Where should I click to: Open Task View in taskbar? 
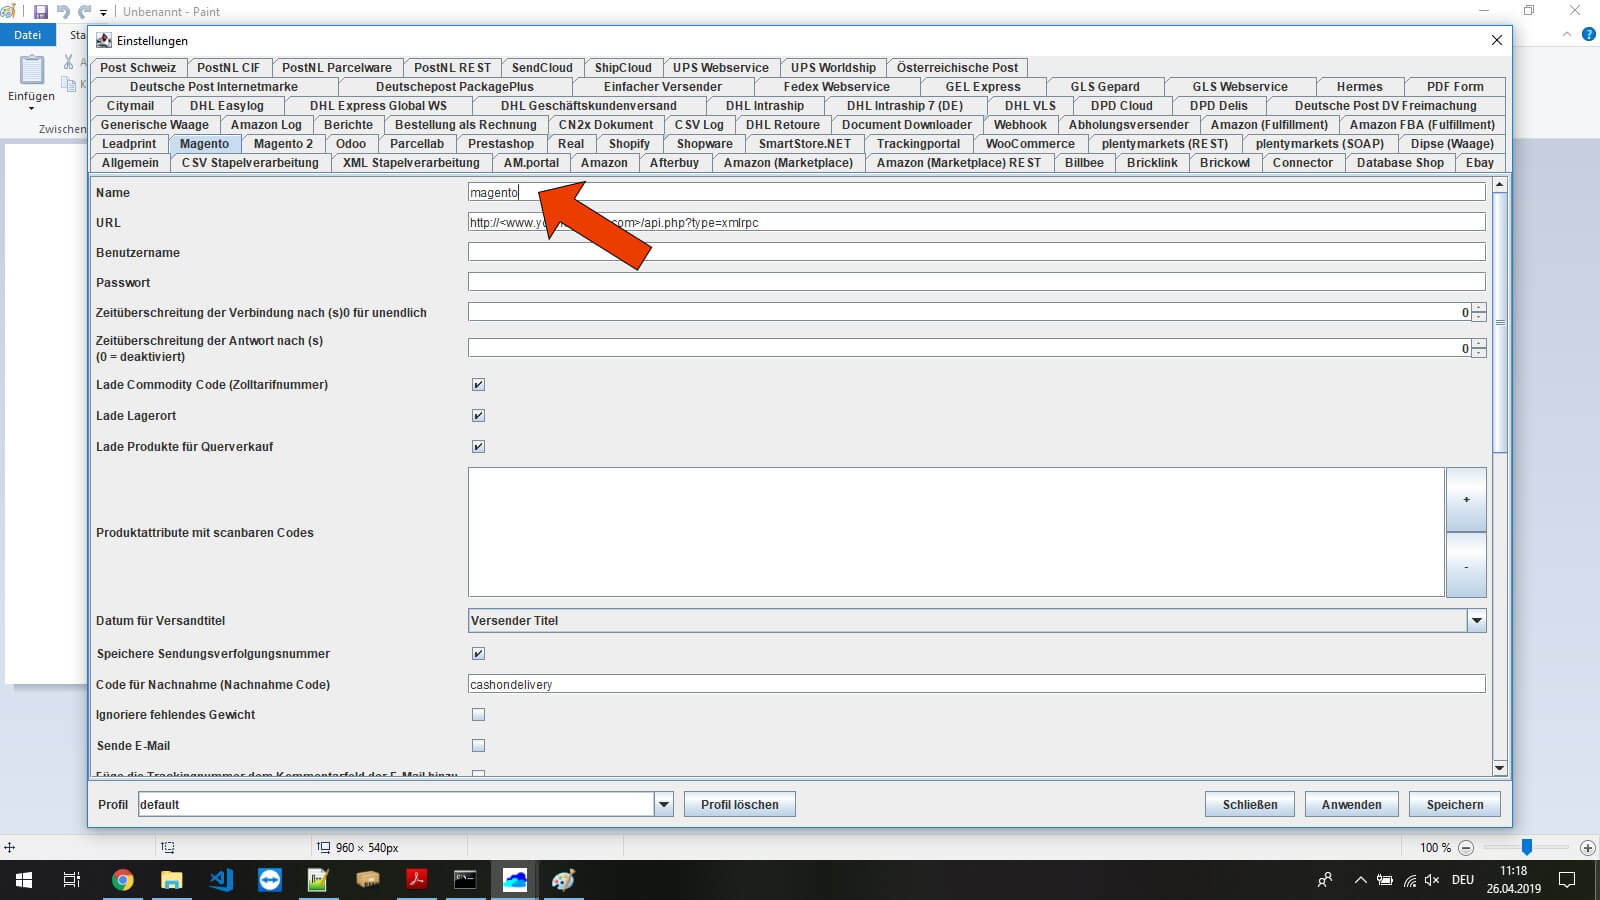click(x=72, y=880)
